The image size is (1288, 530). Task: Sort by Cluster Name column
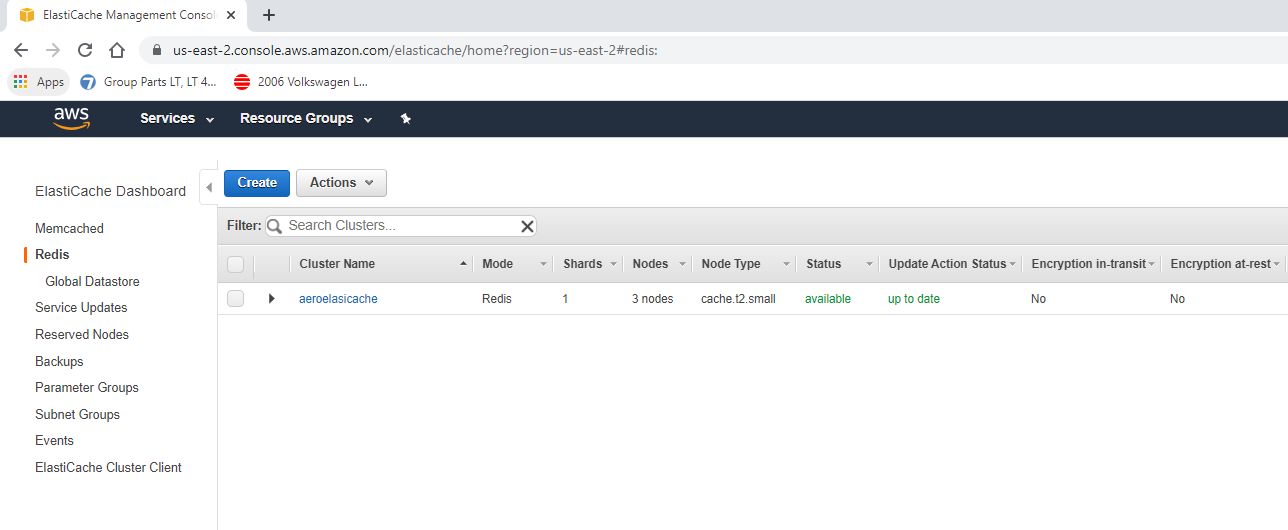coord(337,264)
